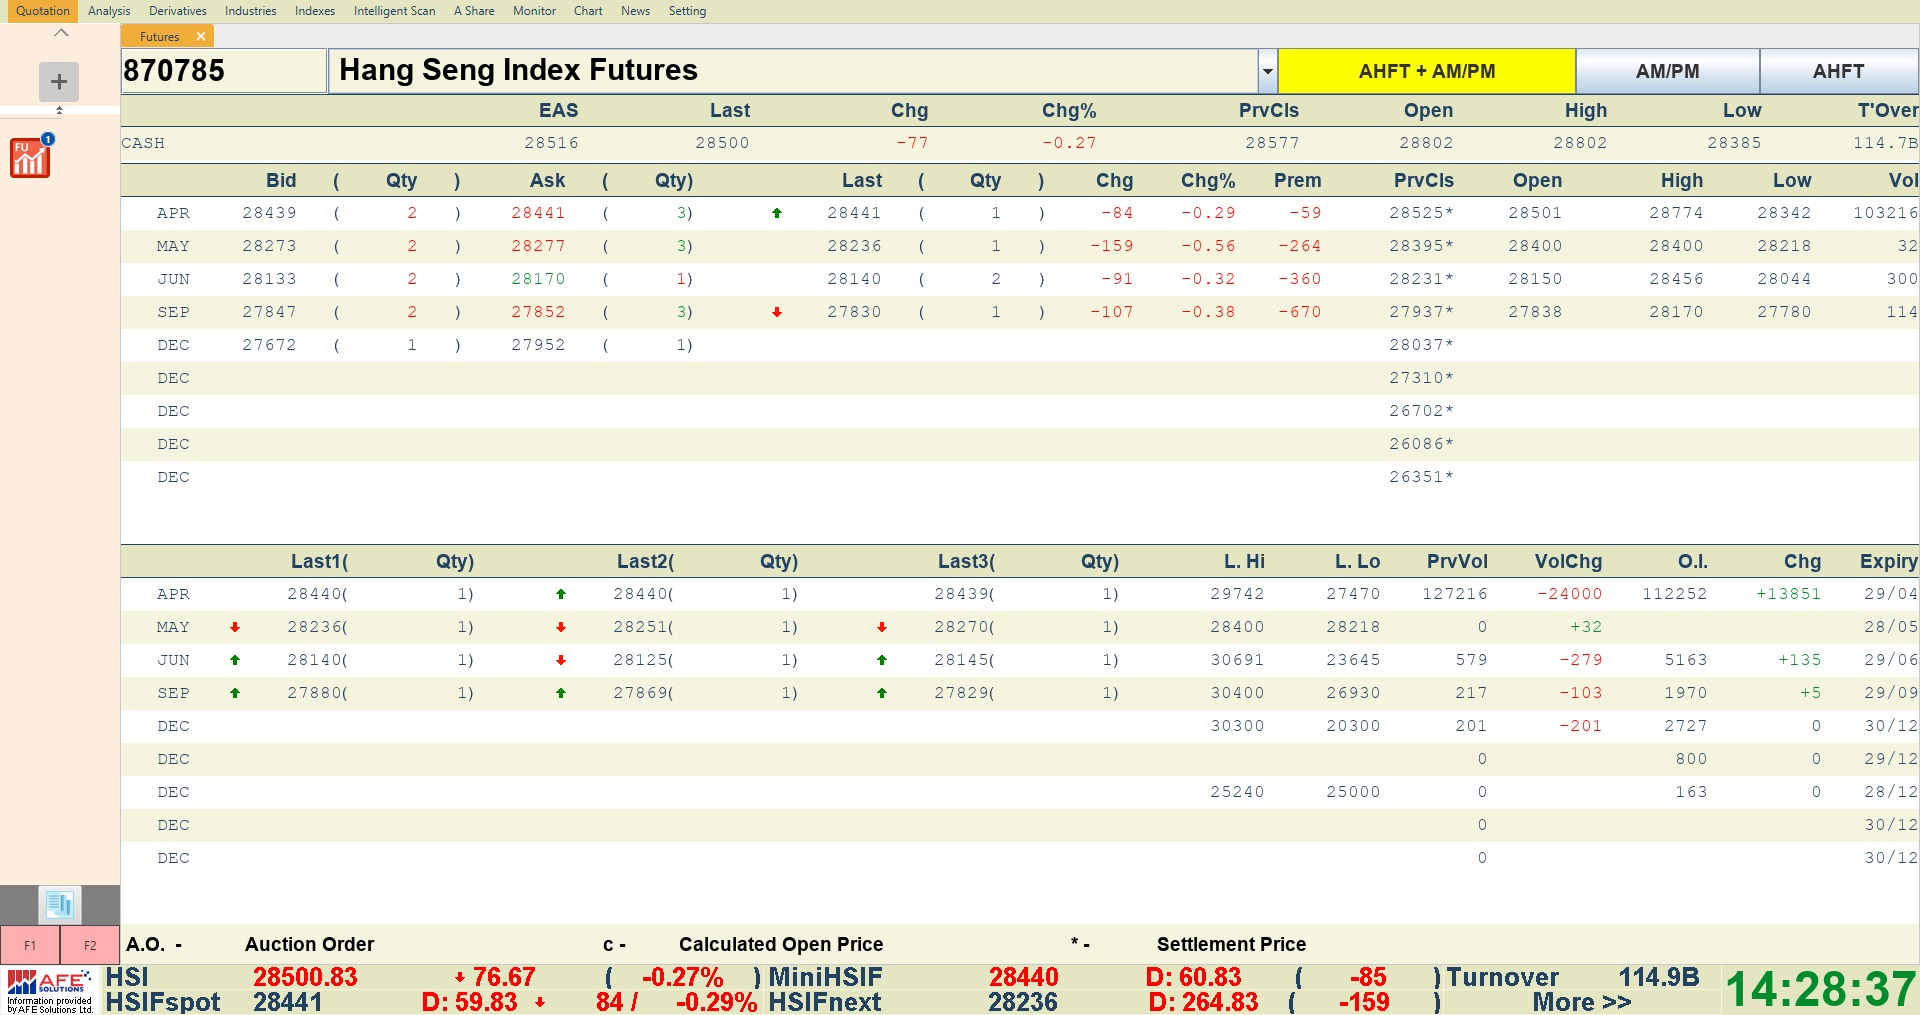Click the clock display 14:28:37
This screenshot has height=1015, width=1920.
[x=1820, y=990]
